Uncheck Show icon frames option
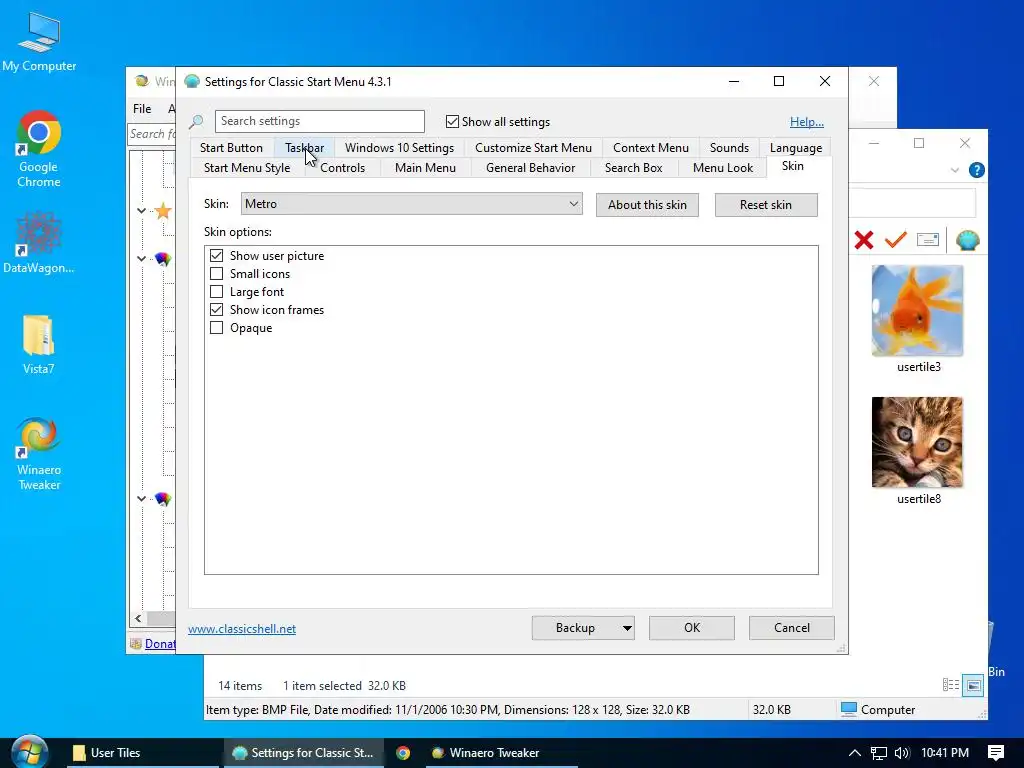Viewport: 1024px width, 768px height. 216,310
